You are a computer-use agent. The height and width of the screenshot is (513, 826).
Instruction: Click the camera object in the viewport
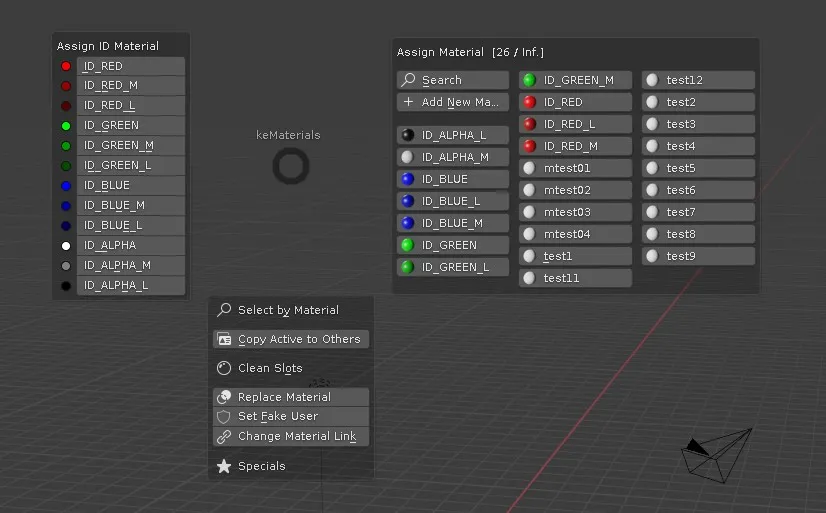[716, 450]
